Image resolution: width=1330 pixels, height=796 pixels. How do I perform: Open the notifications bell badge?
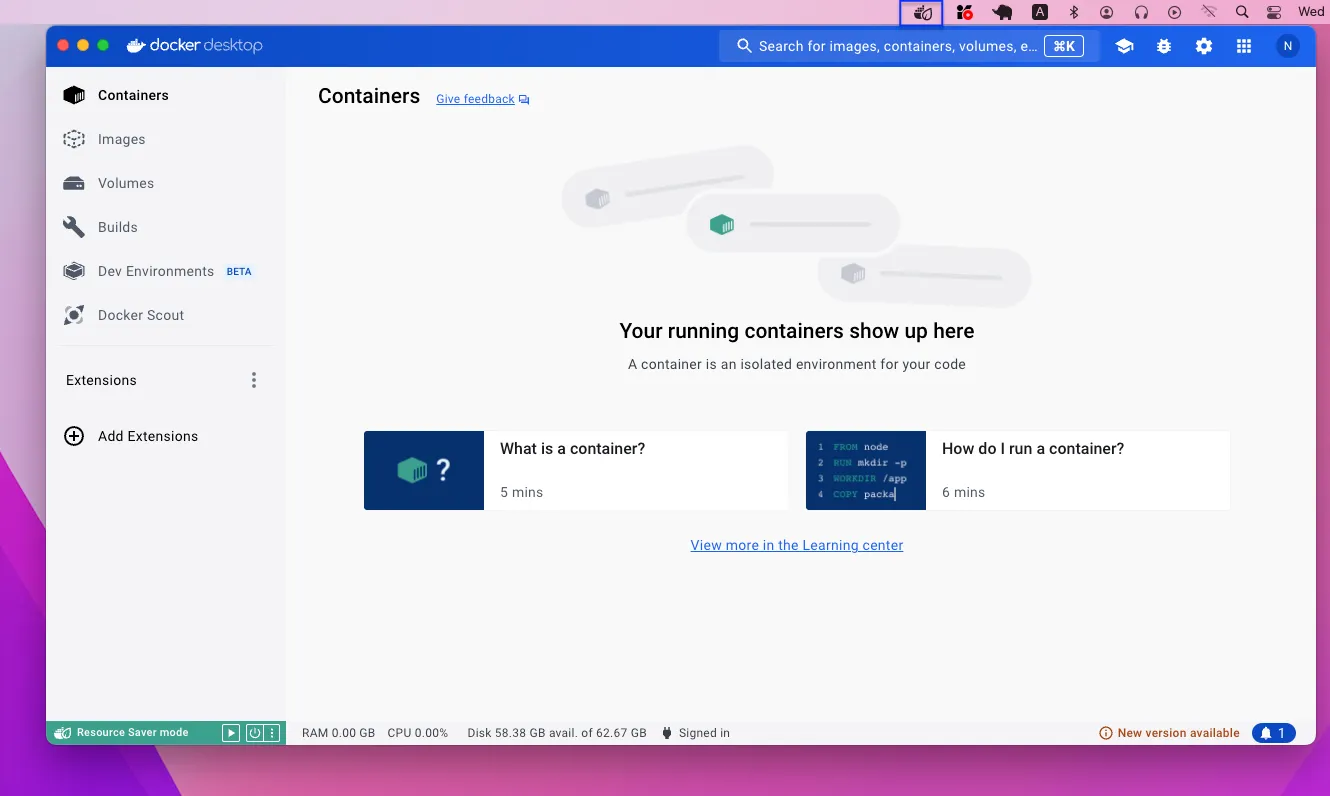tap(1274, 733)
